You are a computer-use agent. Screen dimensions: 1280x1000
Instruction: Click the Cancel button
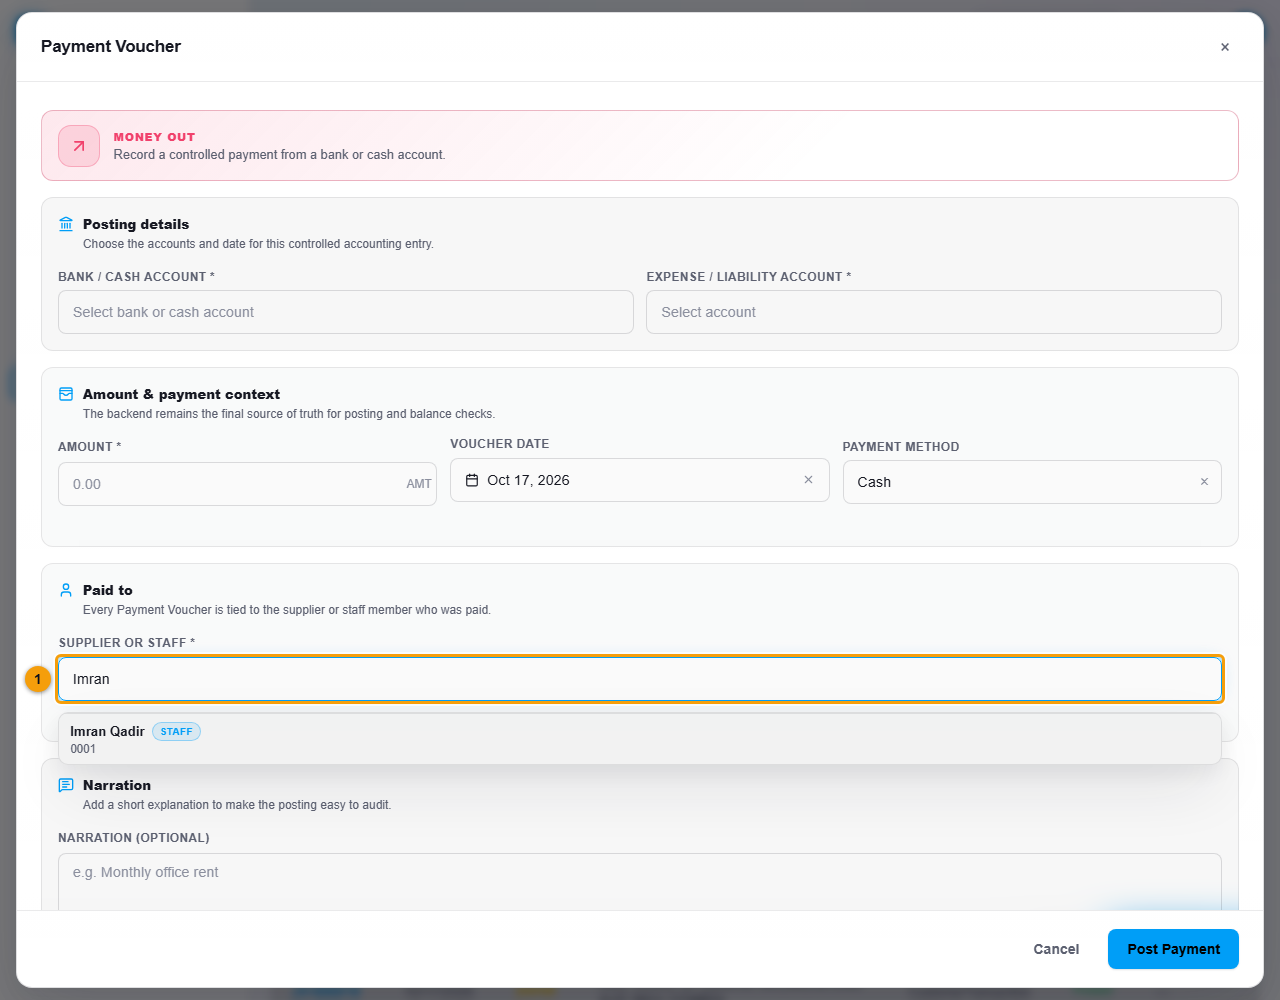coord(1056,949)
